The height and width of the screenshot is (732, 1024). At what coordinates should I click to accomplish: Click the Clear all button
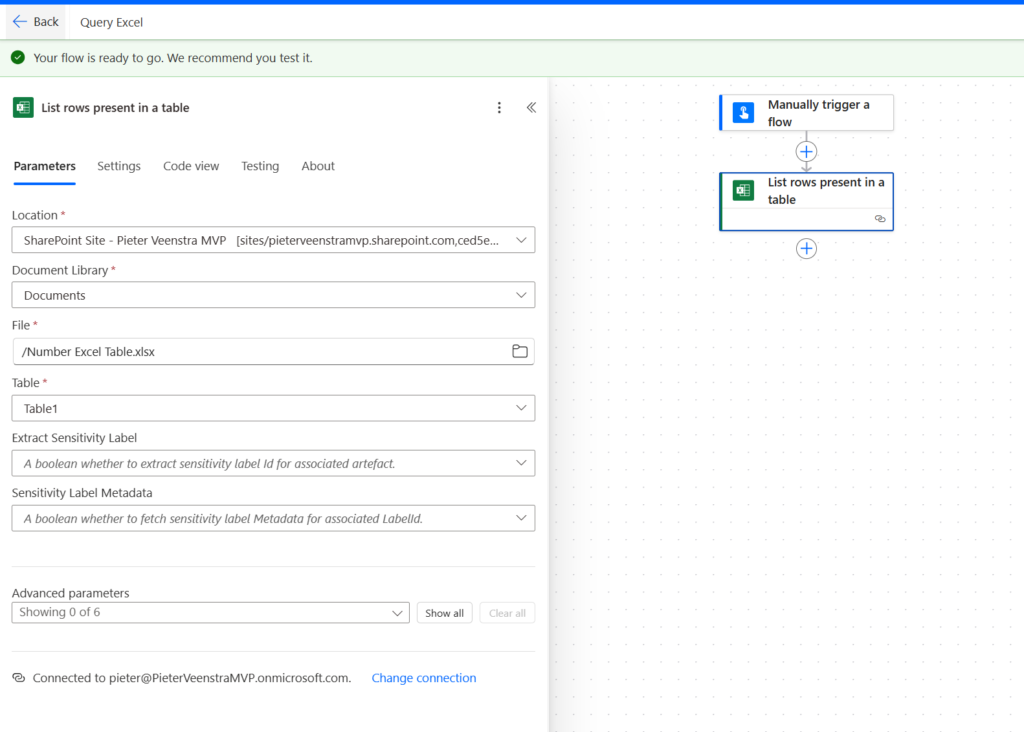507,613
